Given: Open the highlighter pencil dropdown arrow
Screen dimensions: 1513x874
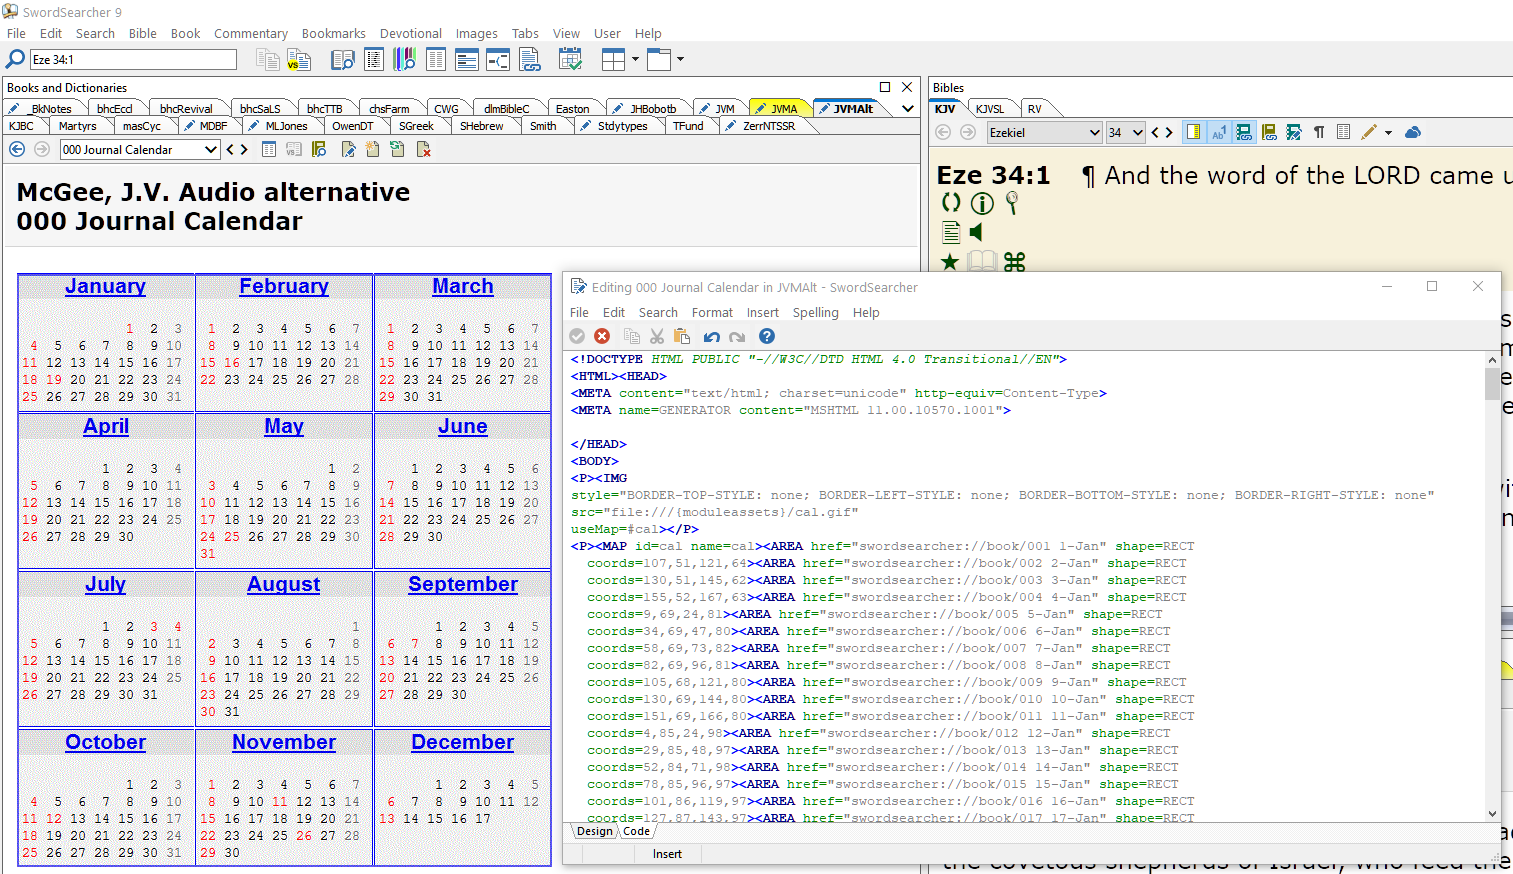Looking at the screenshot, I should pos(1388,132).
